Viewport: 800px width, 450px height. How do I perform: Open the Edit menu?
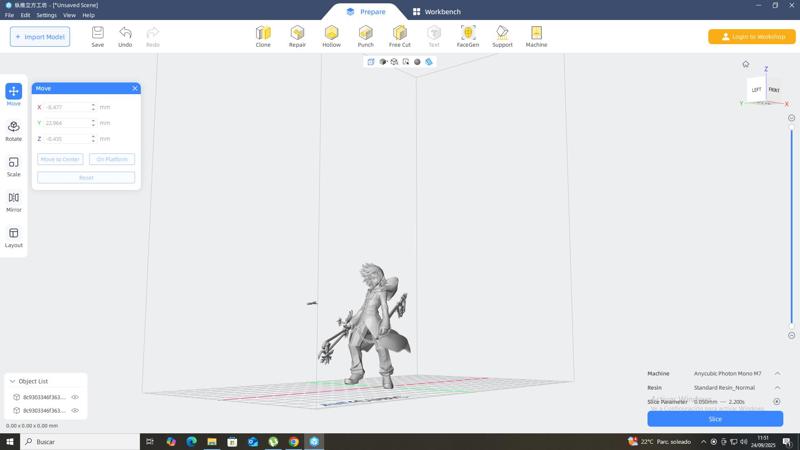26,15
